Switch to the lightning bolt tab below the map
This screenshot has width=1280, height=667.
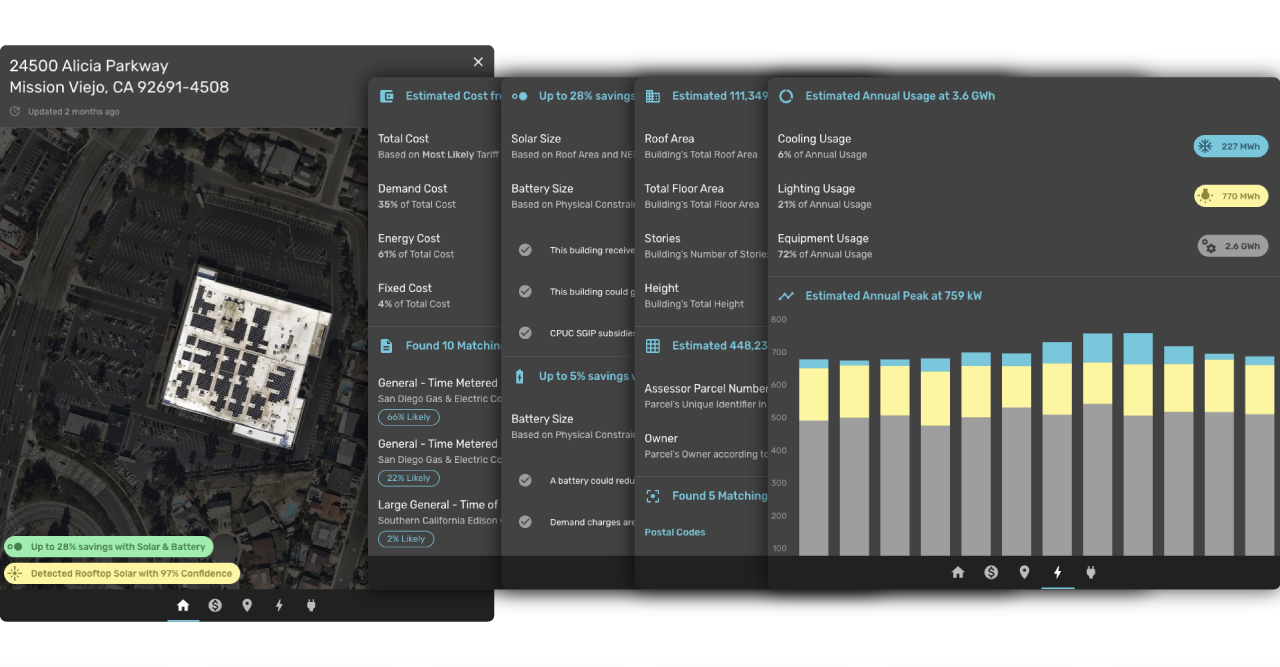click(279, 605)
